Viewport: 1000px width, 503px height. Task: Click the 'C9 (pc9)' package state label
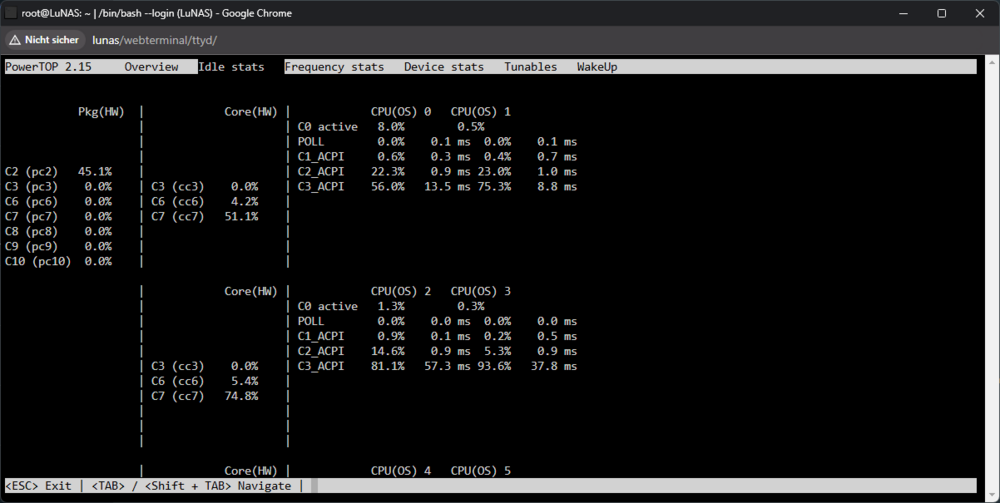pyautogui.click(x=31, y=247)
